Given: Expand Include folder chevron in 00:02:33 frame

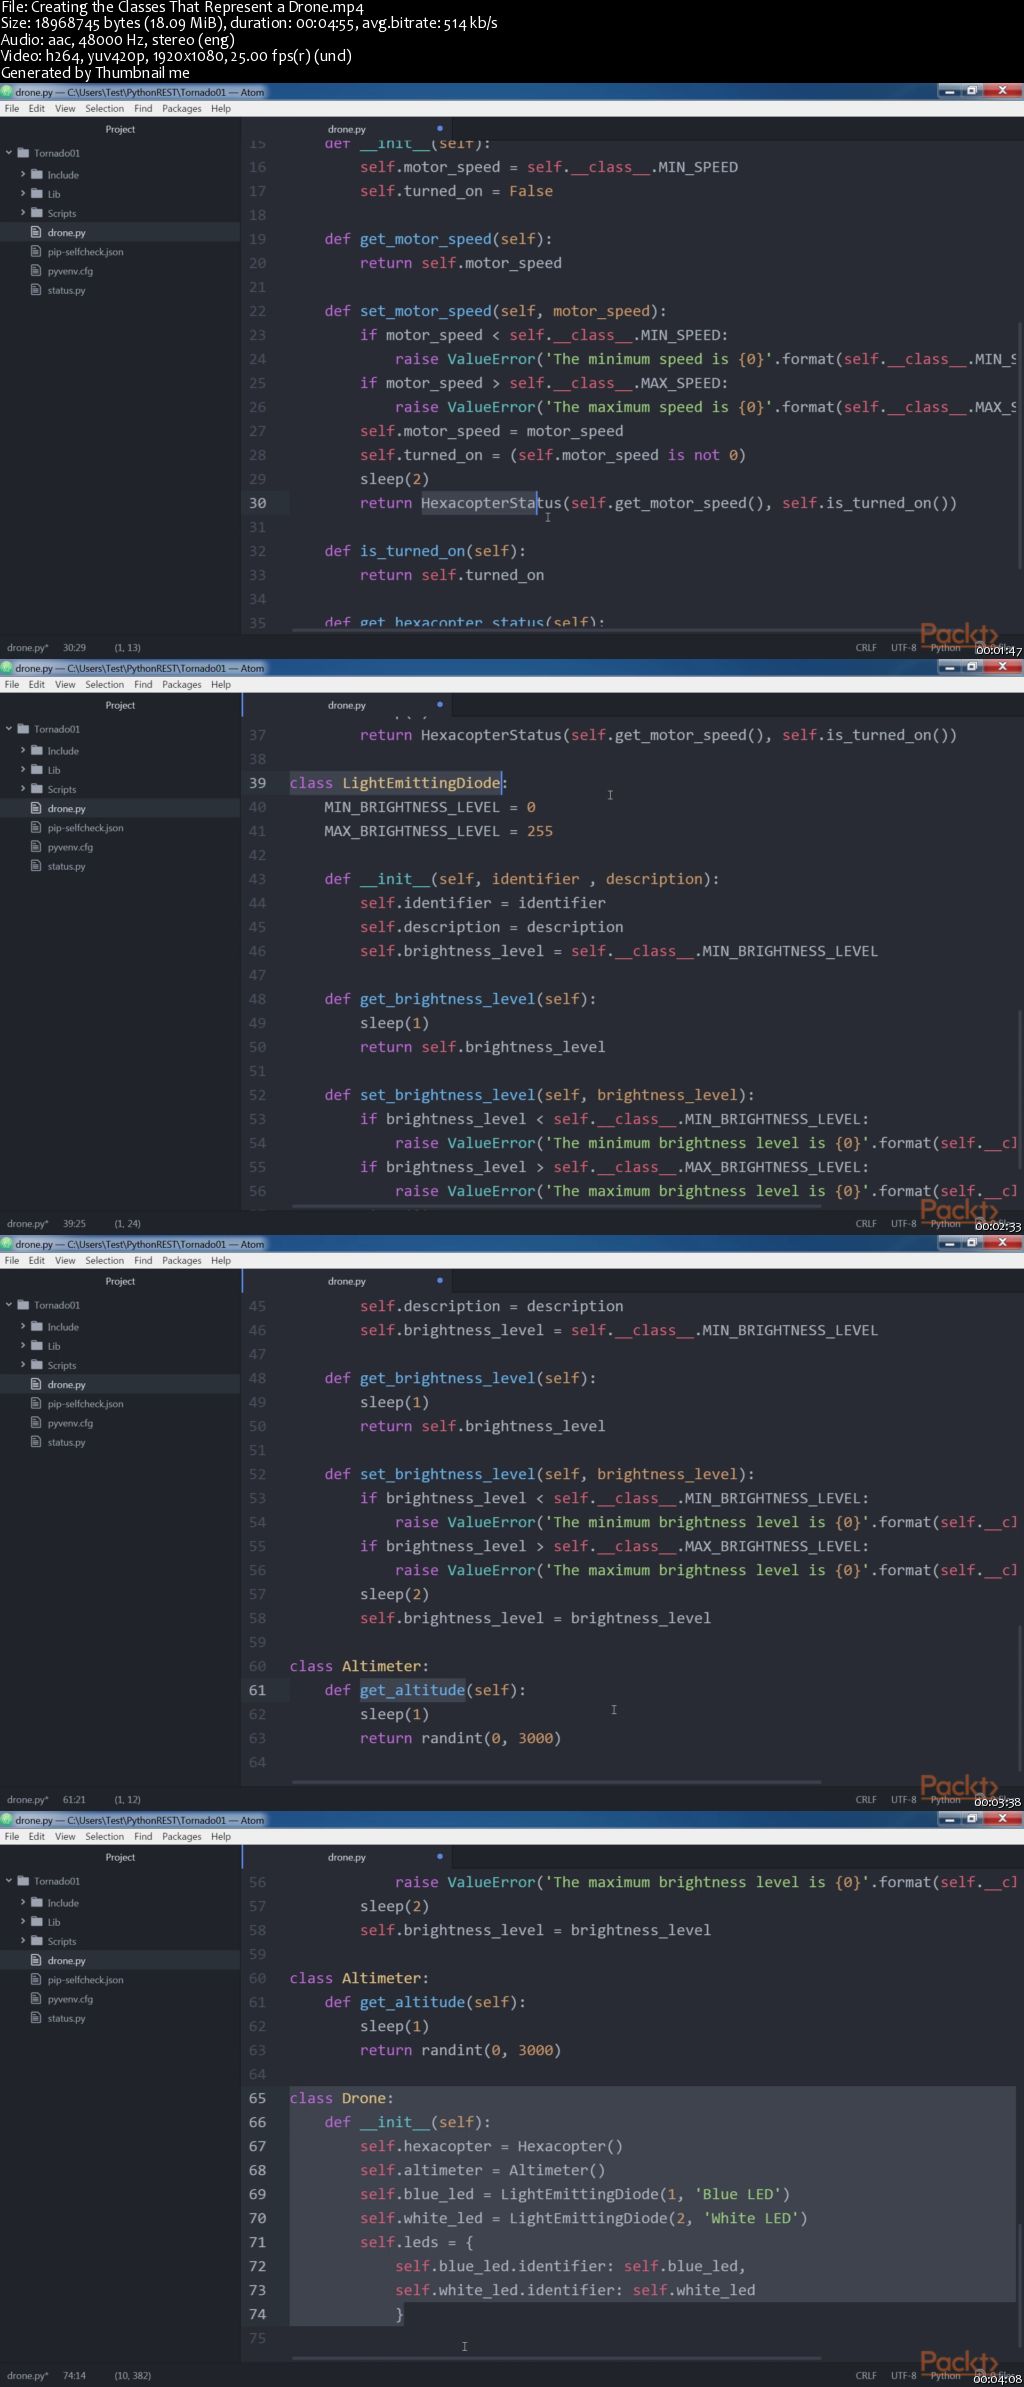Looking at the screenshot, I should click(23, 750).
